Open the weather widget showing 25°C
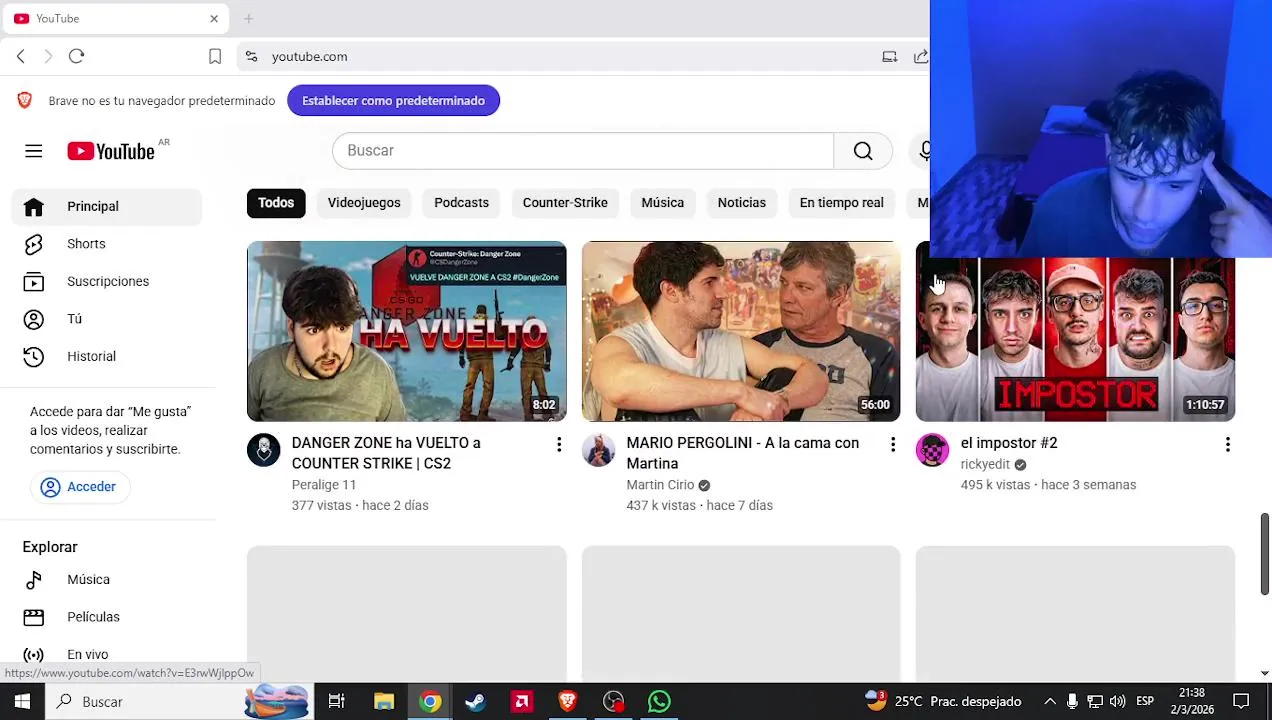 click(943, 702)
